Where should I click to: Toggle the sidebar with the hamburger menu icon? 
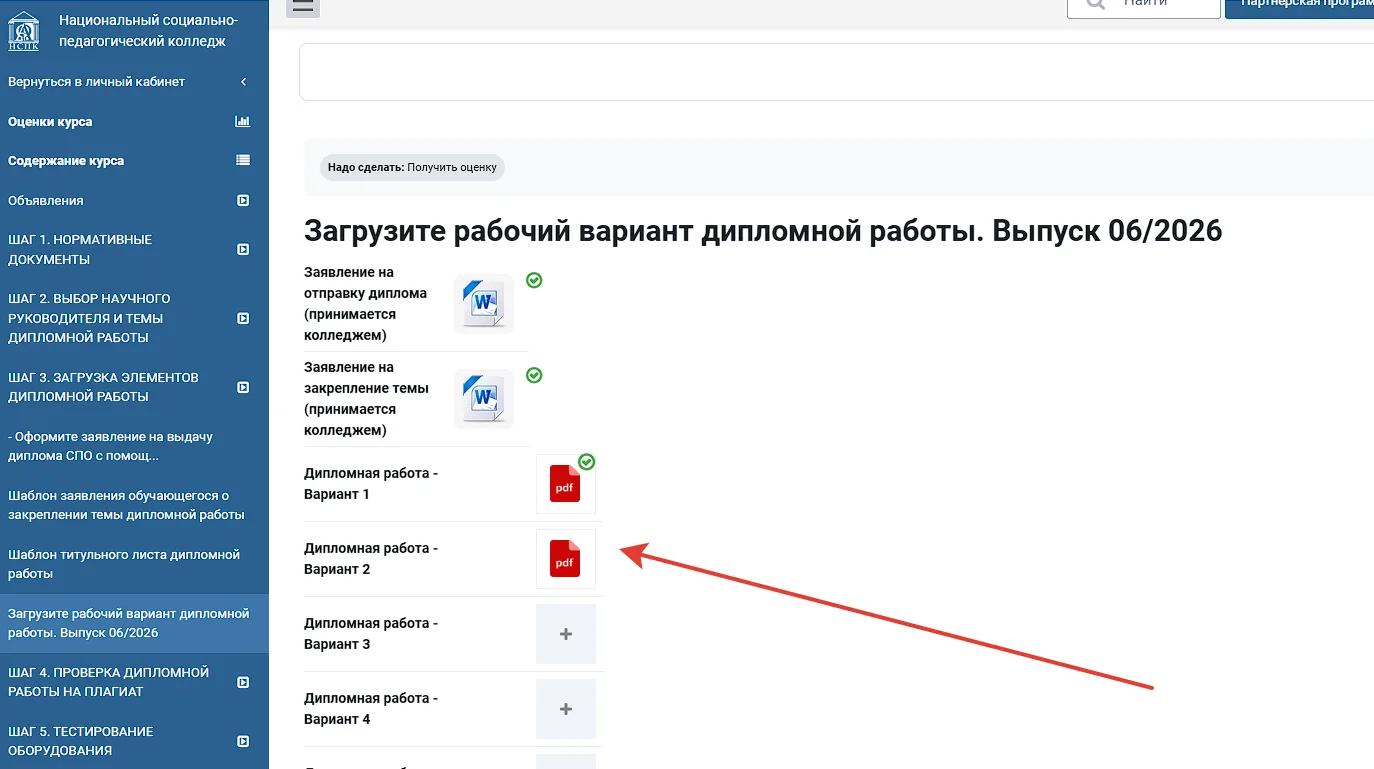tap(303, 6)
